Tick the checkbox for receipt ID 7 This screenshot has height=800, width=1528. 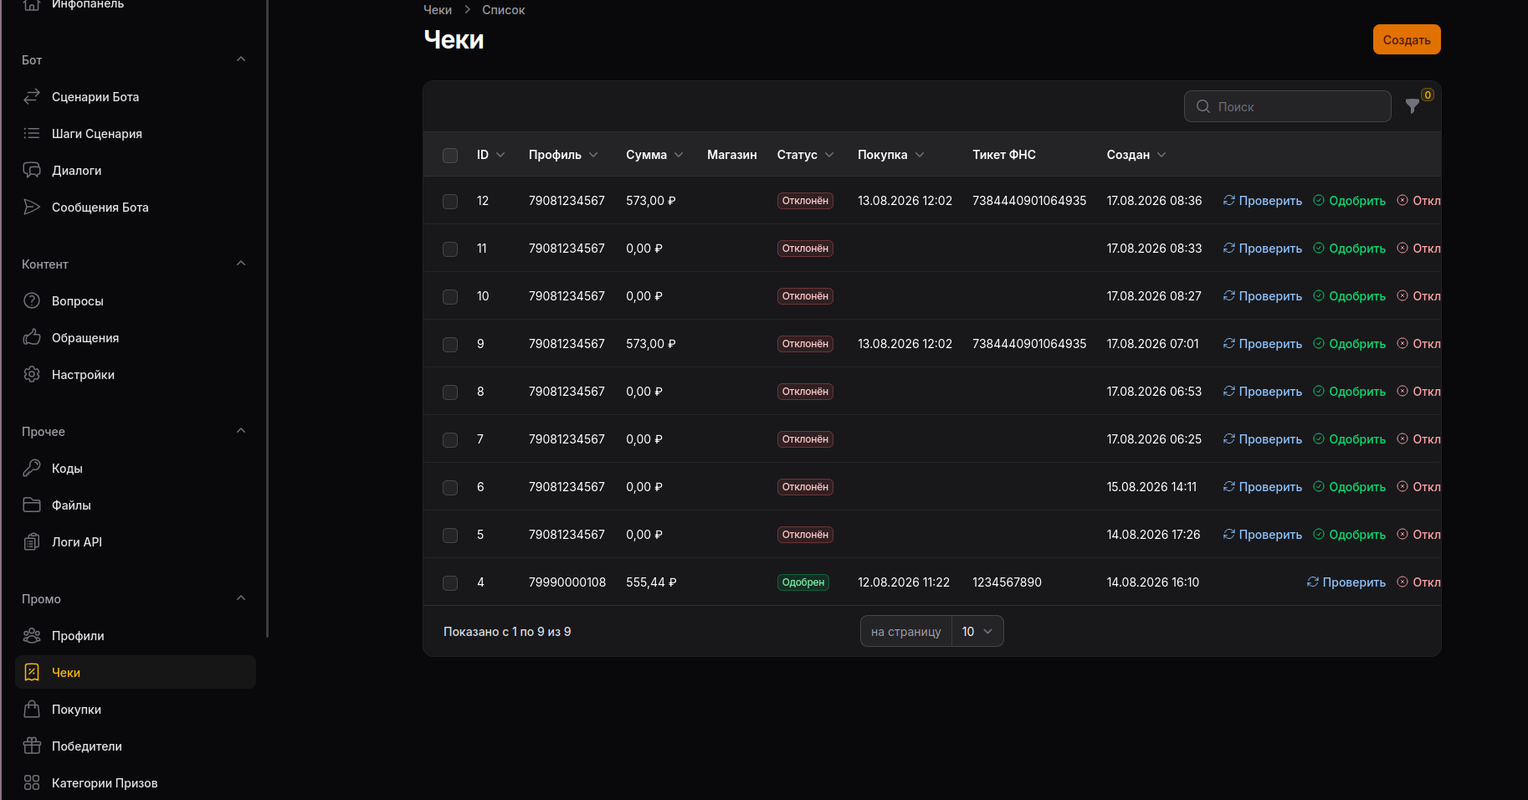click(x=450, y=440)
